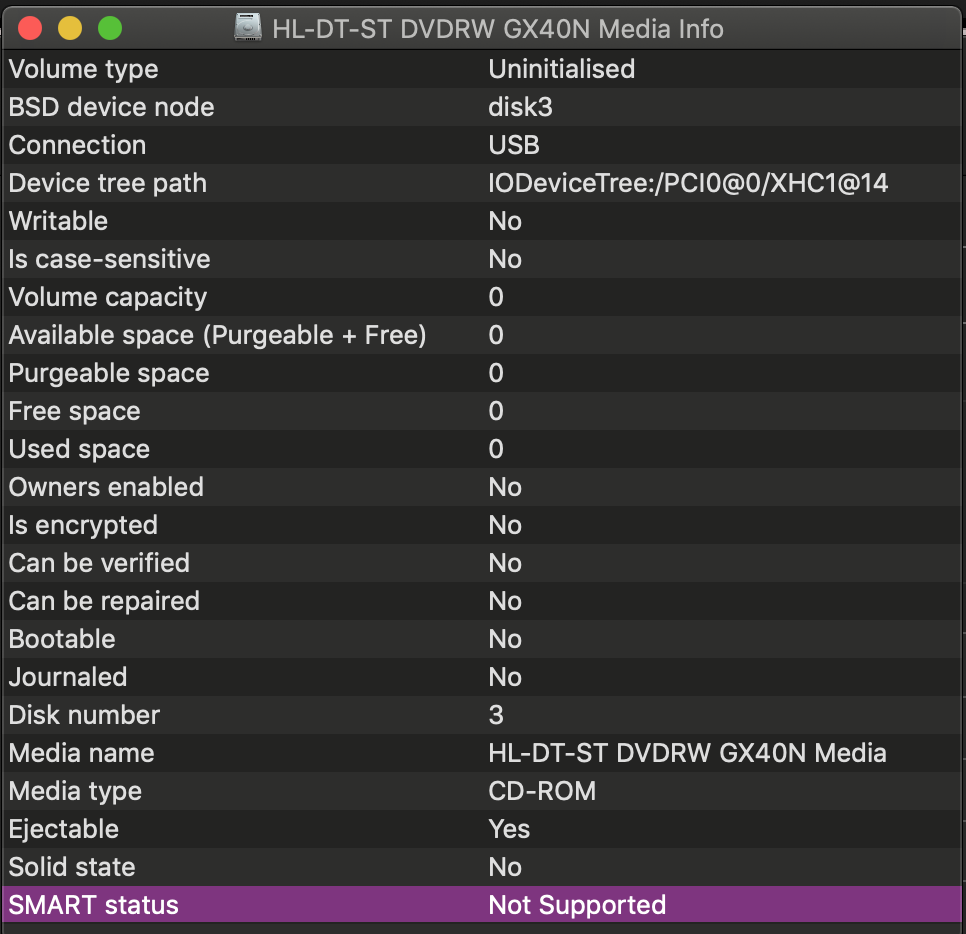Select the 'Is case-sensitive' label
Screen dimensions: 966x934
click(110, 259)
